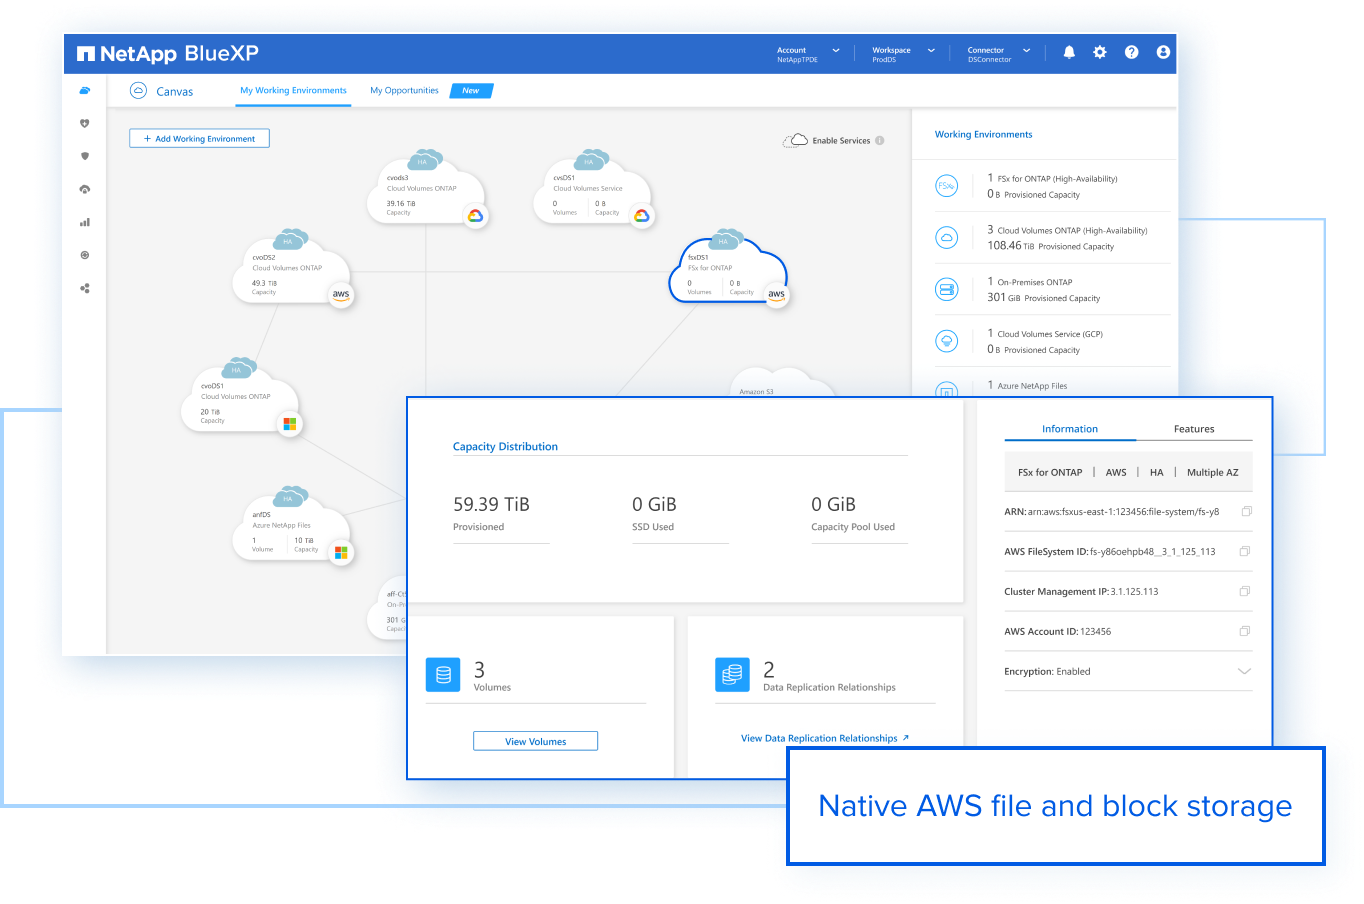Screen dimensions: 1364x904
Task: Expand the Encryption Enabled row
Action: coord(1244,671)
